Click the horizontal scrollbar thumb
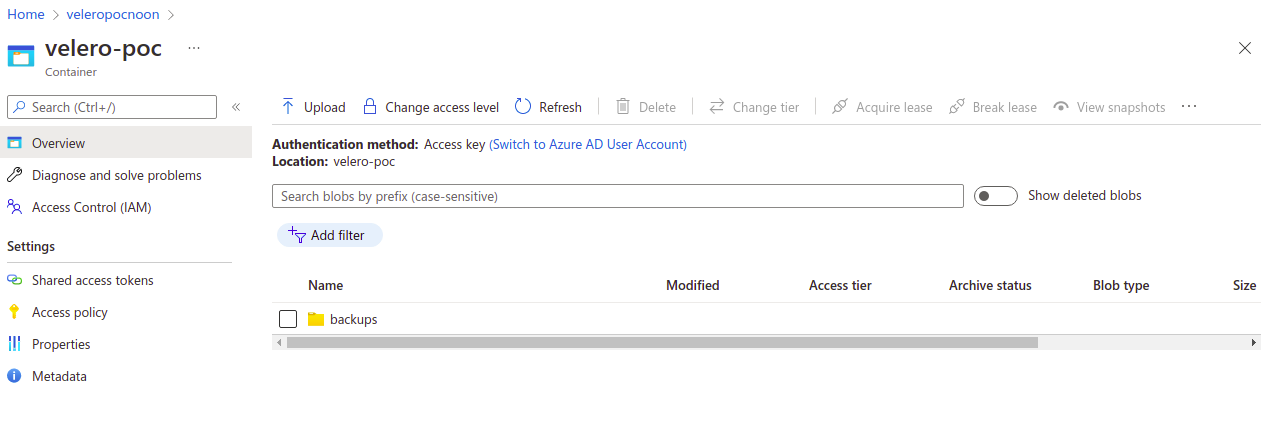The height and width of the screenshot is (443, 1271). (662, 342)
